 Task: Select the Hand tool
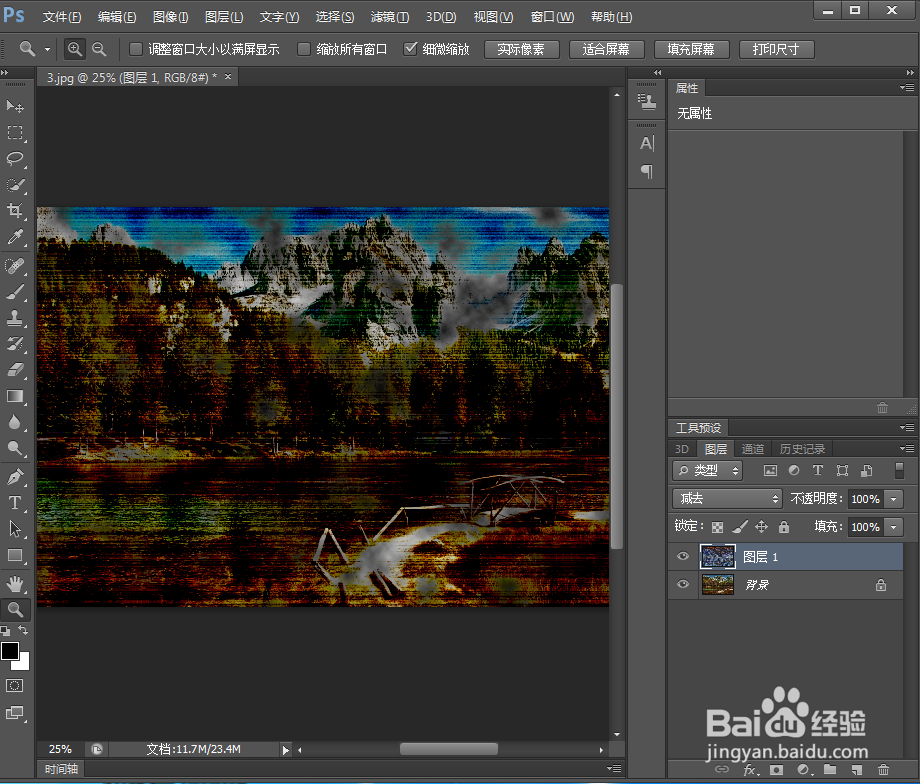[x=15, y=584]
